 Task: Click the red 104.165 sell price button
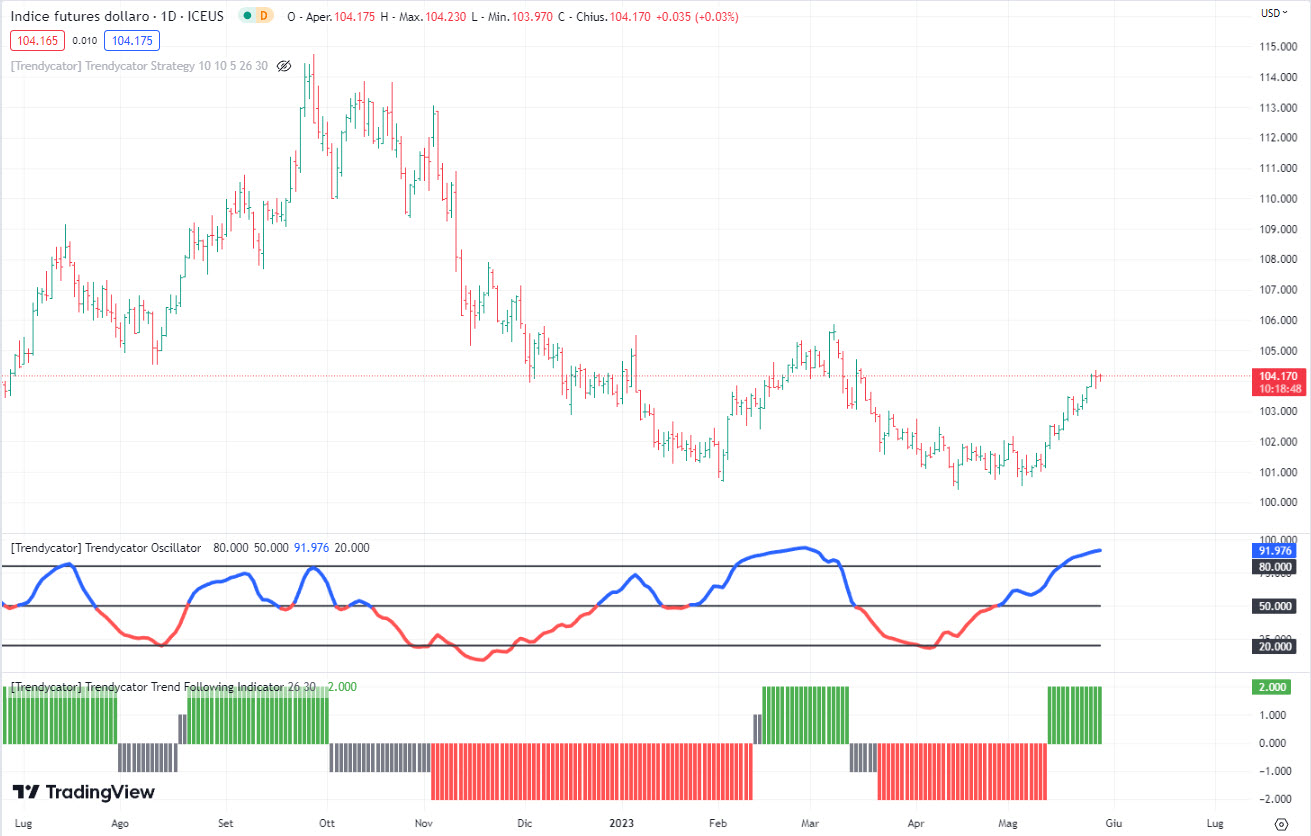pyautogui.click(x=38, y=41)
